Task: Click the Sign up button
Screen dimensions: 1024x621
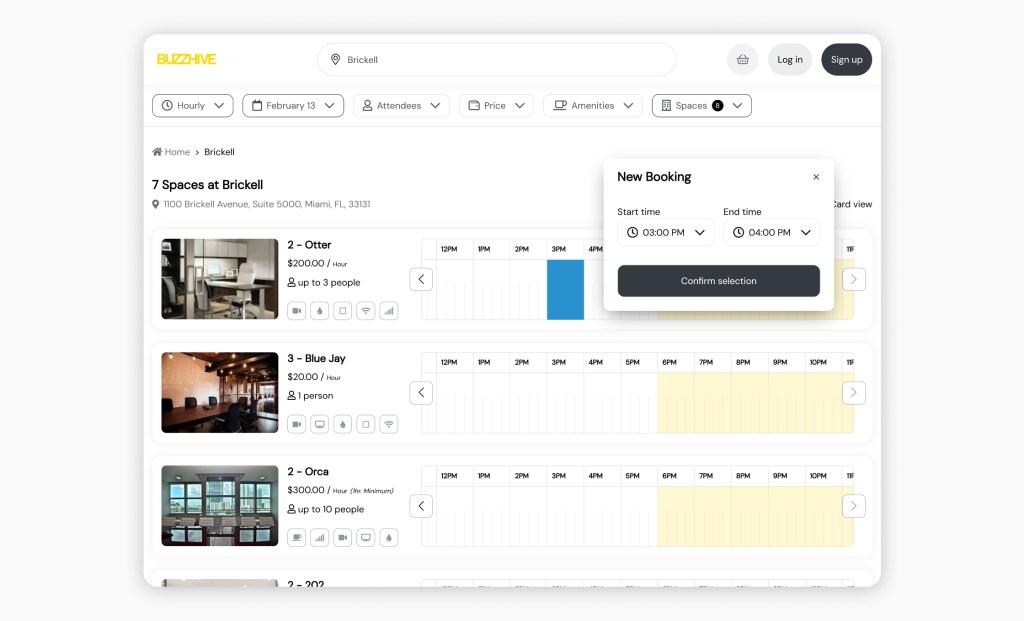Action: 846,59
